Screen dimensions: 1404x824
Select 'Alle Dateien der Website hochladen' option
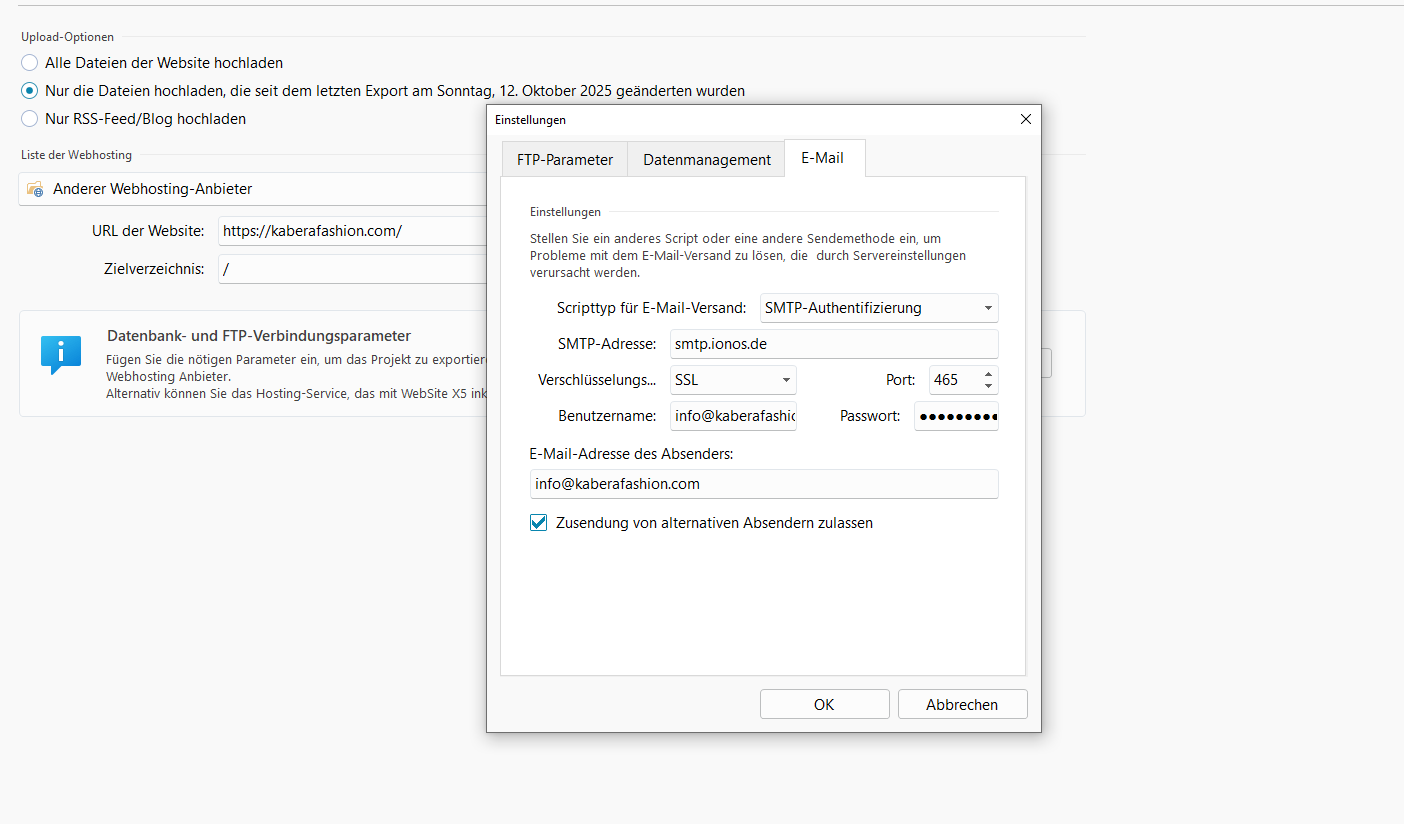(x=30, y=63)
